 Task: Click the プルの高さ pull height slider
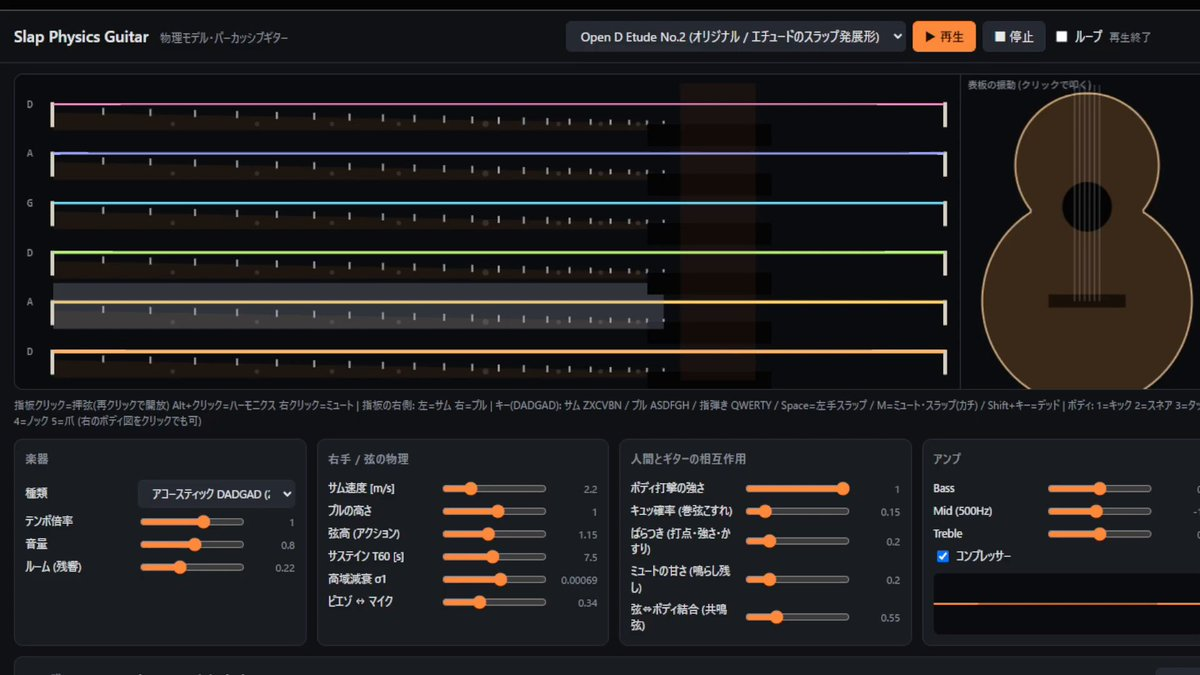click(495, 511)
